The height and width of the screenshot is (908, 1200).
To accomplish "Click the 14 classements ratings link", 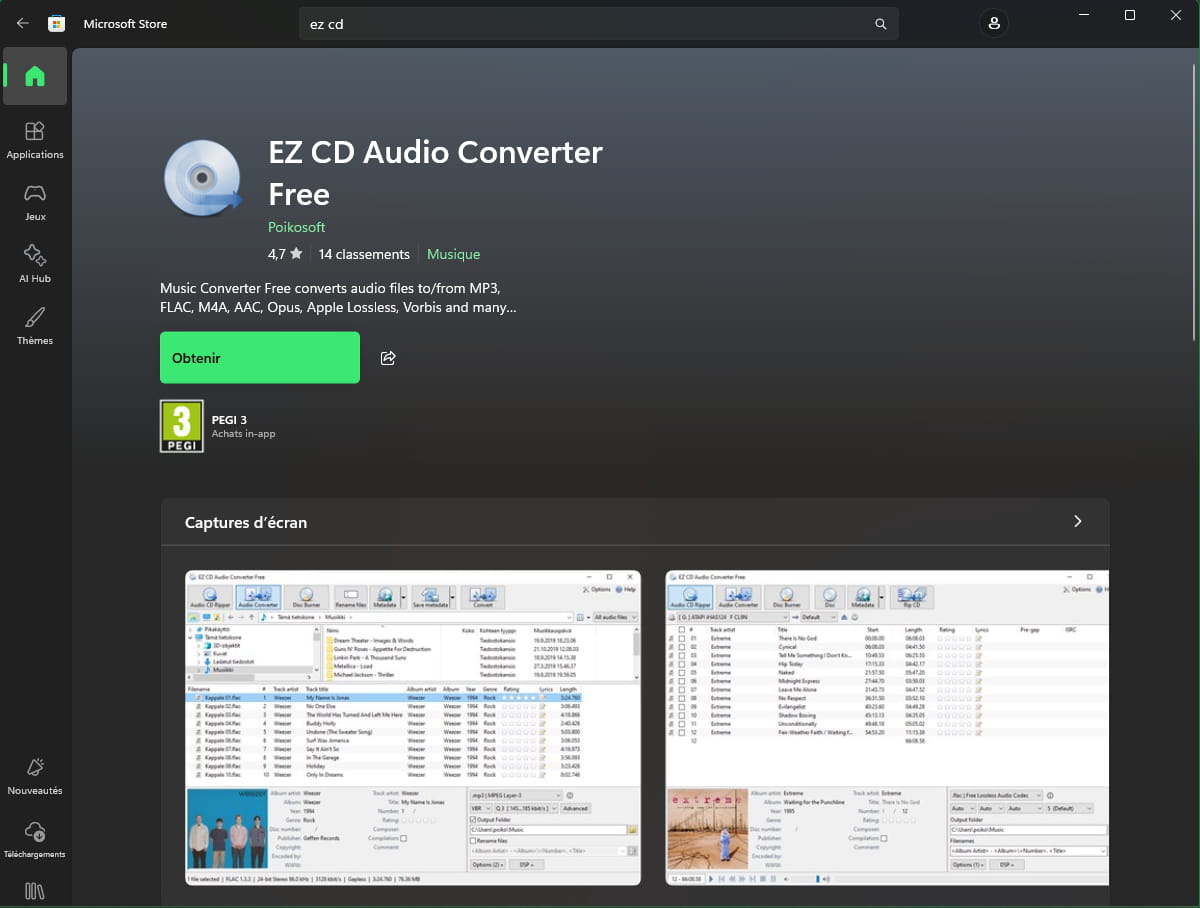I will (x=364, y=254).
